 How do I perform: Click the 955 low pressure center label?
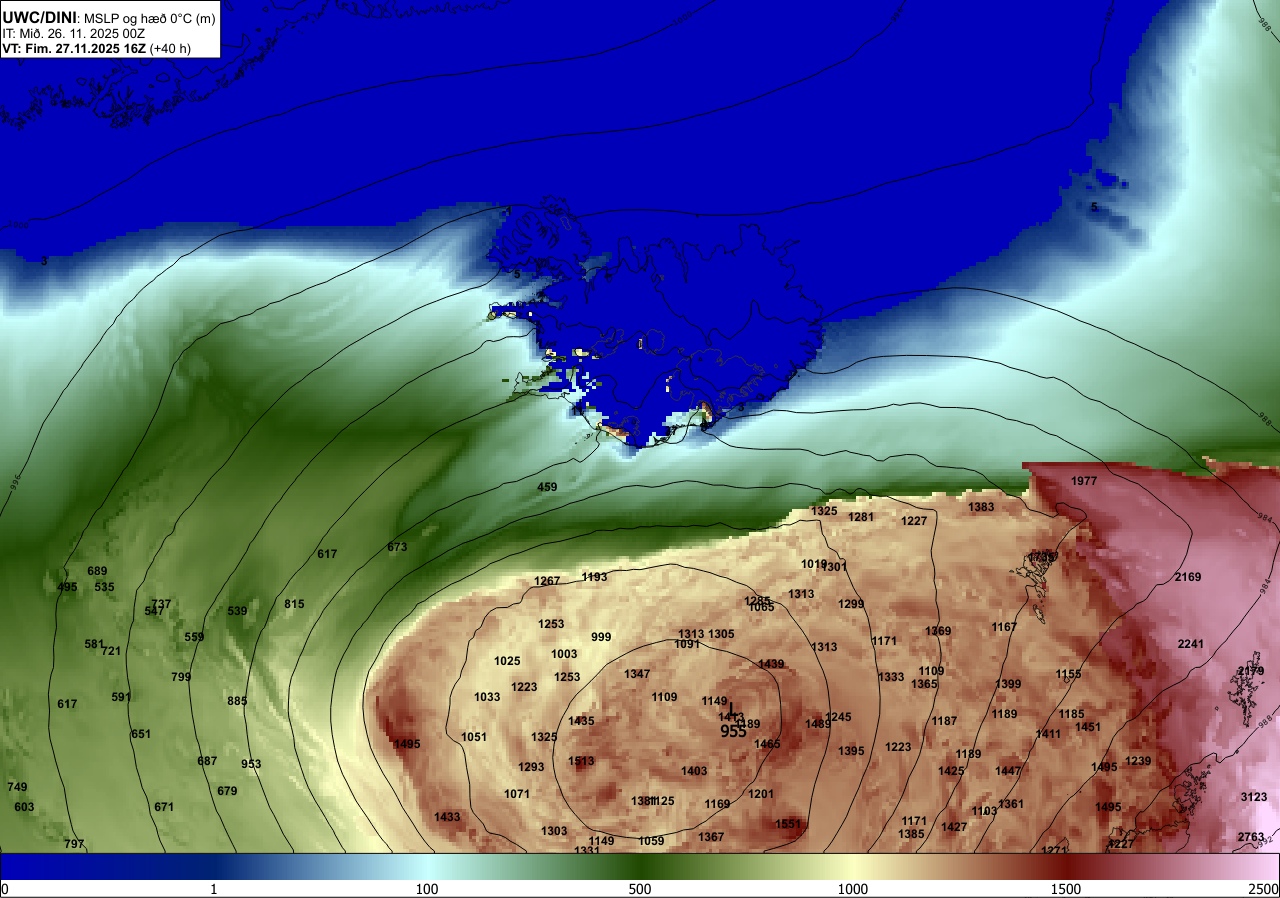[x=733, y=731]
